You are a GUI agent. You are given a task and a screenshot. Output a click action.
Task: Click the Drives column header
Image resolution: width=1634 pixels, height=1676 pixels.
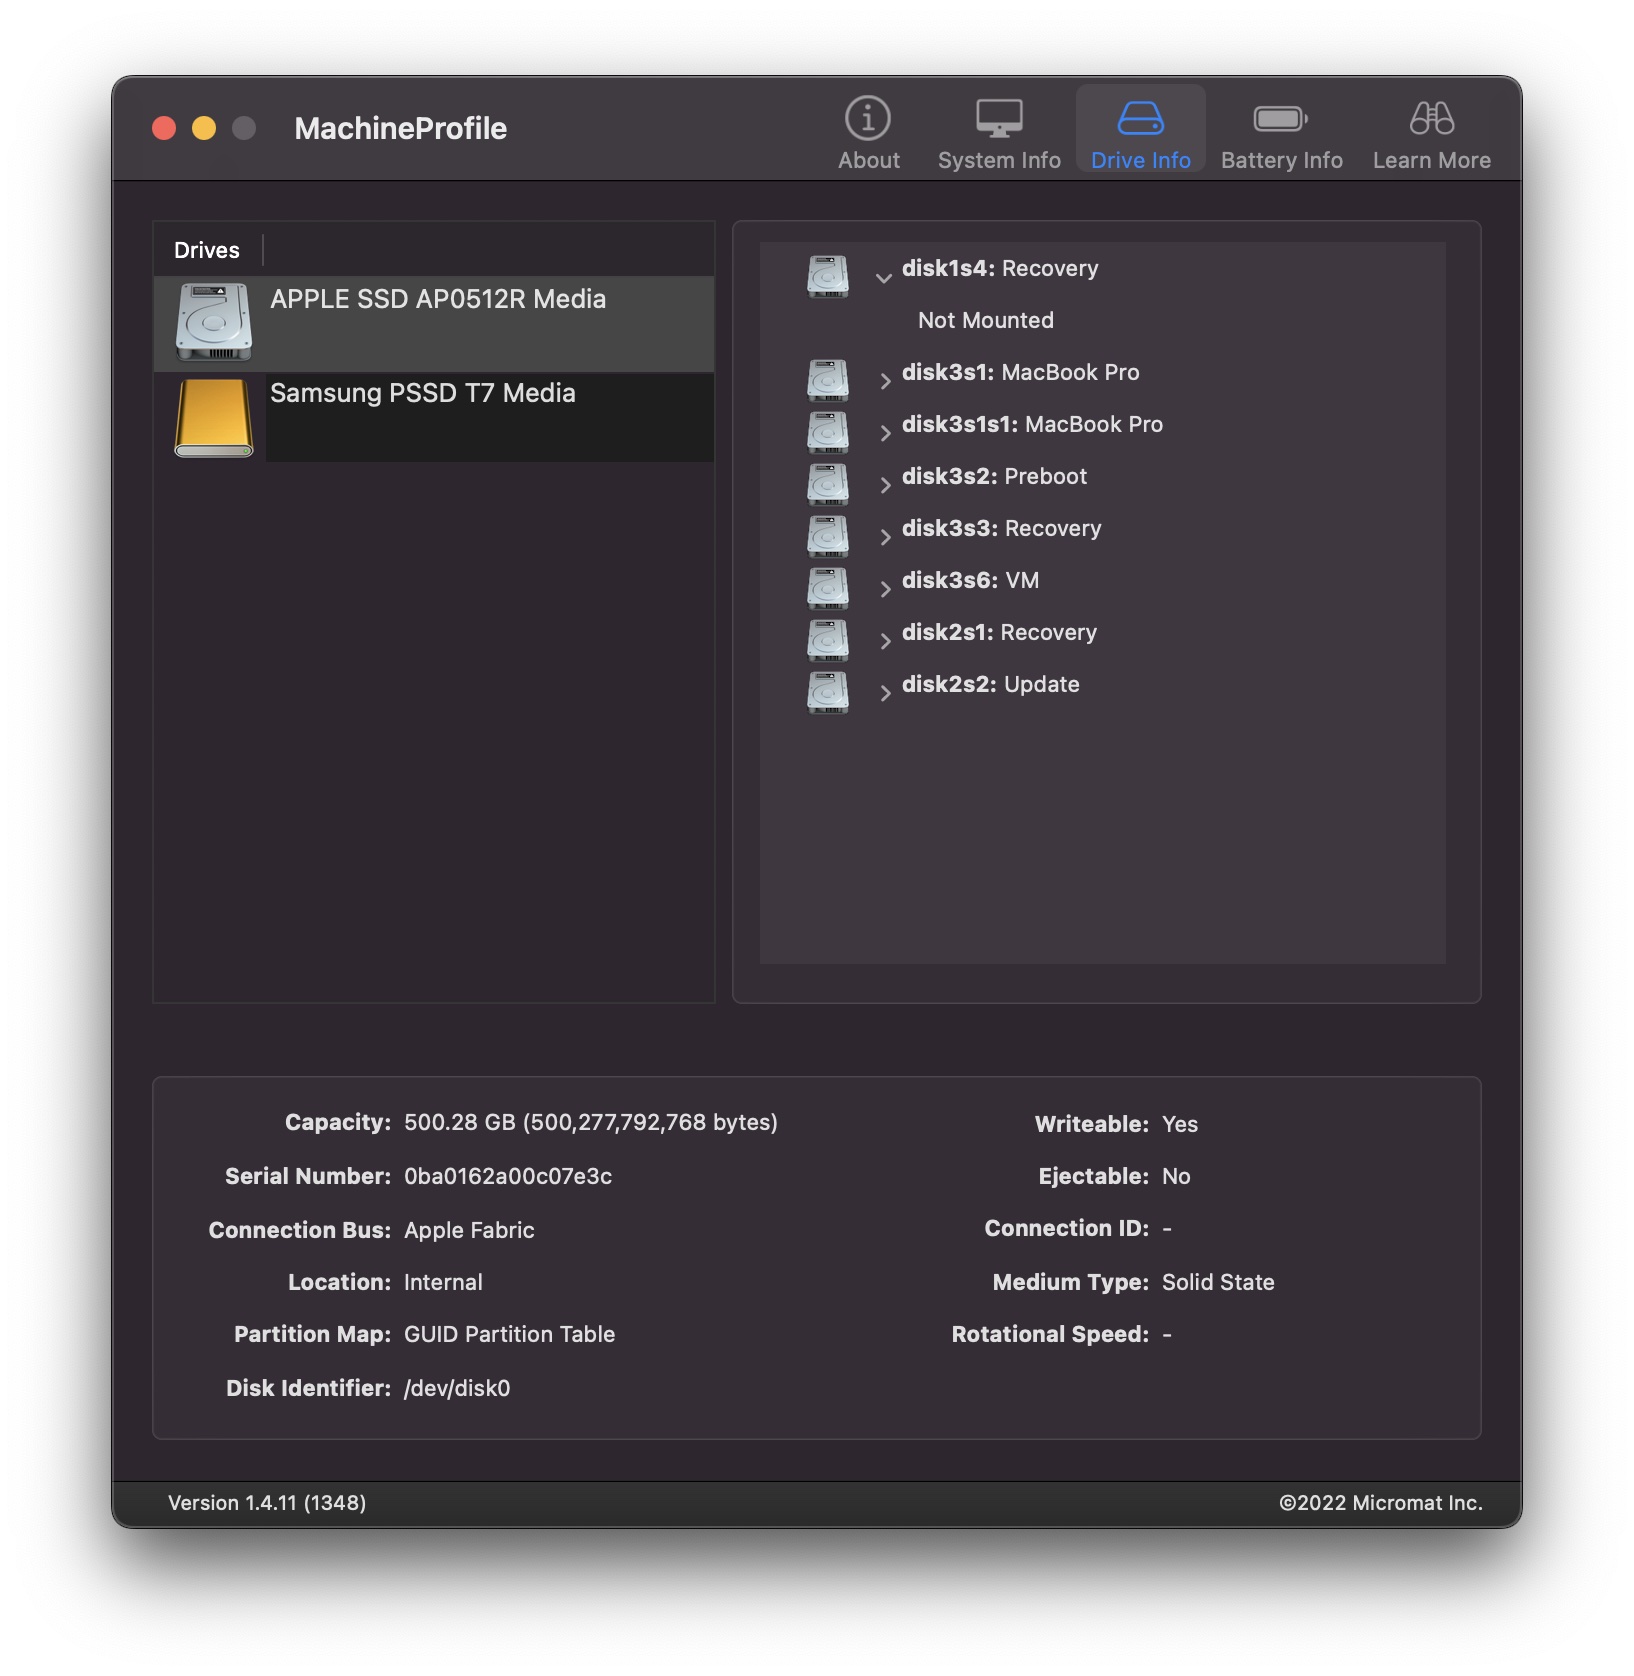(x=207, y=250)
